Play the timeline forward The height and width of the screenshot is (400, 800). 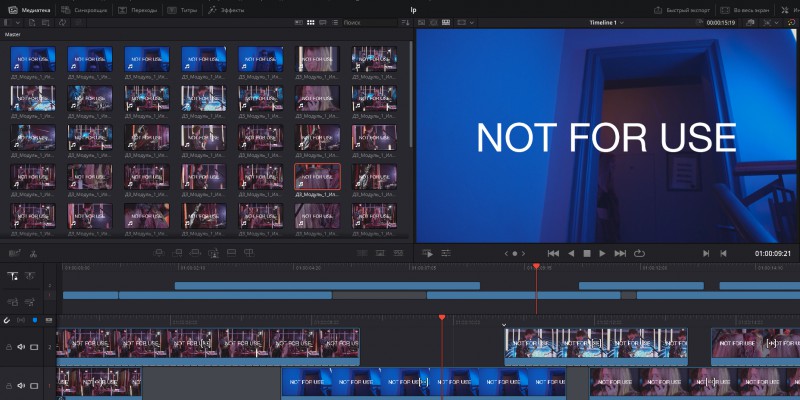pos(603,253)
